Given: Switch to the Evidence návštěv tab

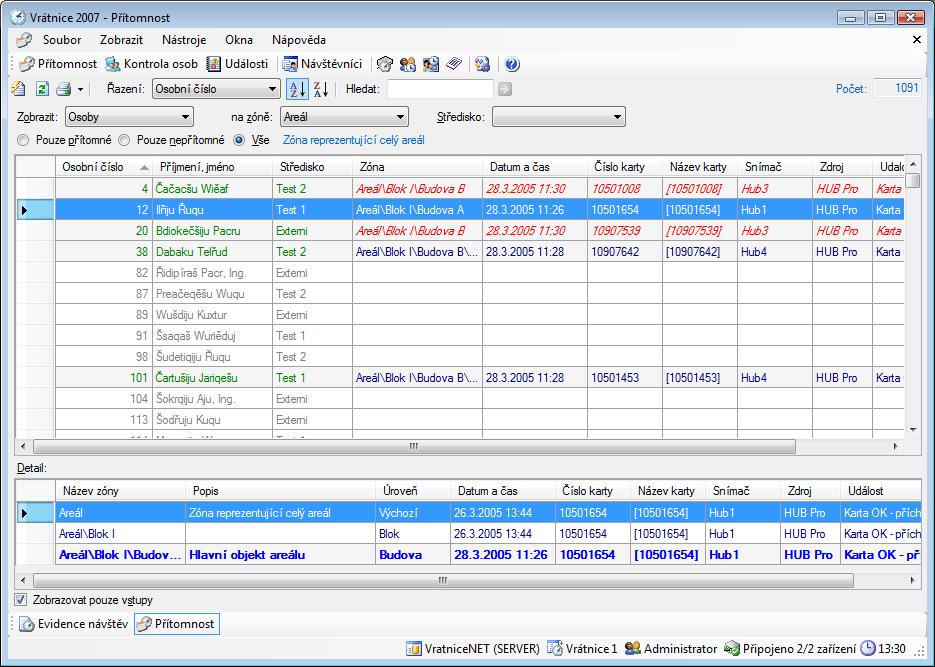Looking at the screenshot, I should click(x=73, y=624).
